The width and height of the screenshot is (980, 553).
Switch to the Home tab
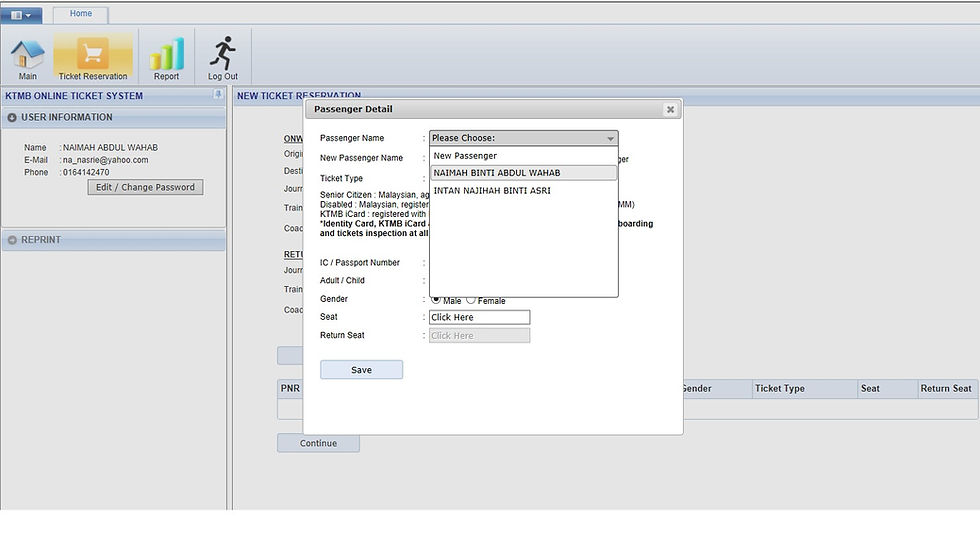(x=81, y=13)
